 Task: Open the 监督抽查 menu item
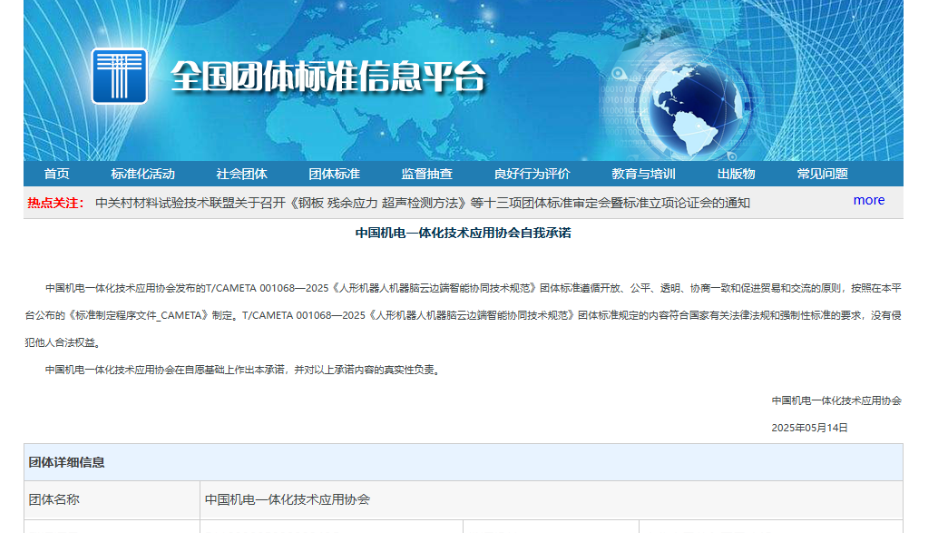point(427,174)
